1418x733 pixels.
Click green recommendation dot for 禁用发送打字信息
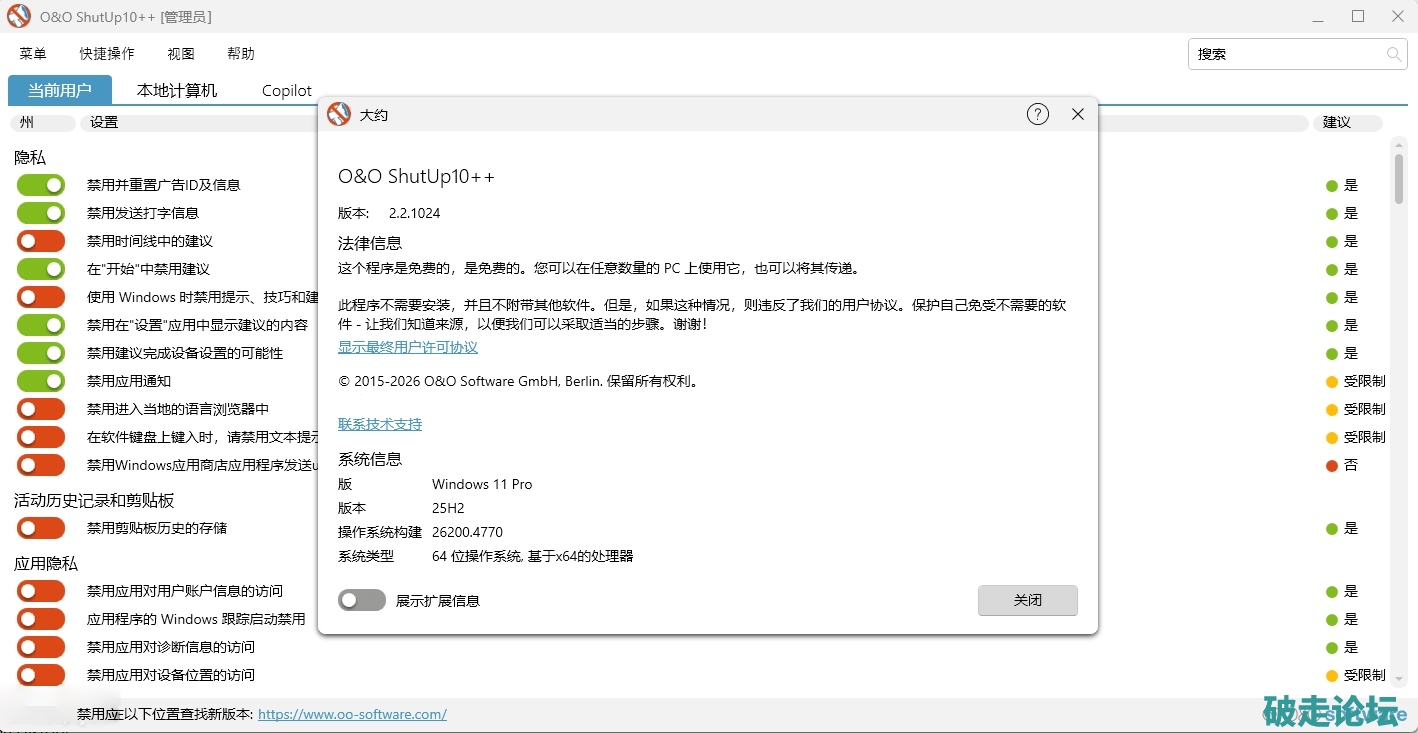(1331, 213)
